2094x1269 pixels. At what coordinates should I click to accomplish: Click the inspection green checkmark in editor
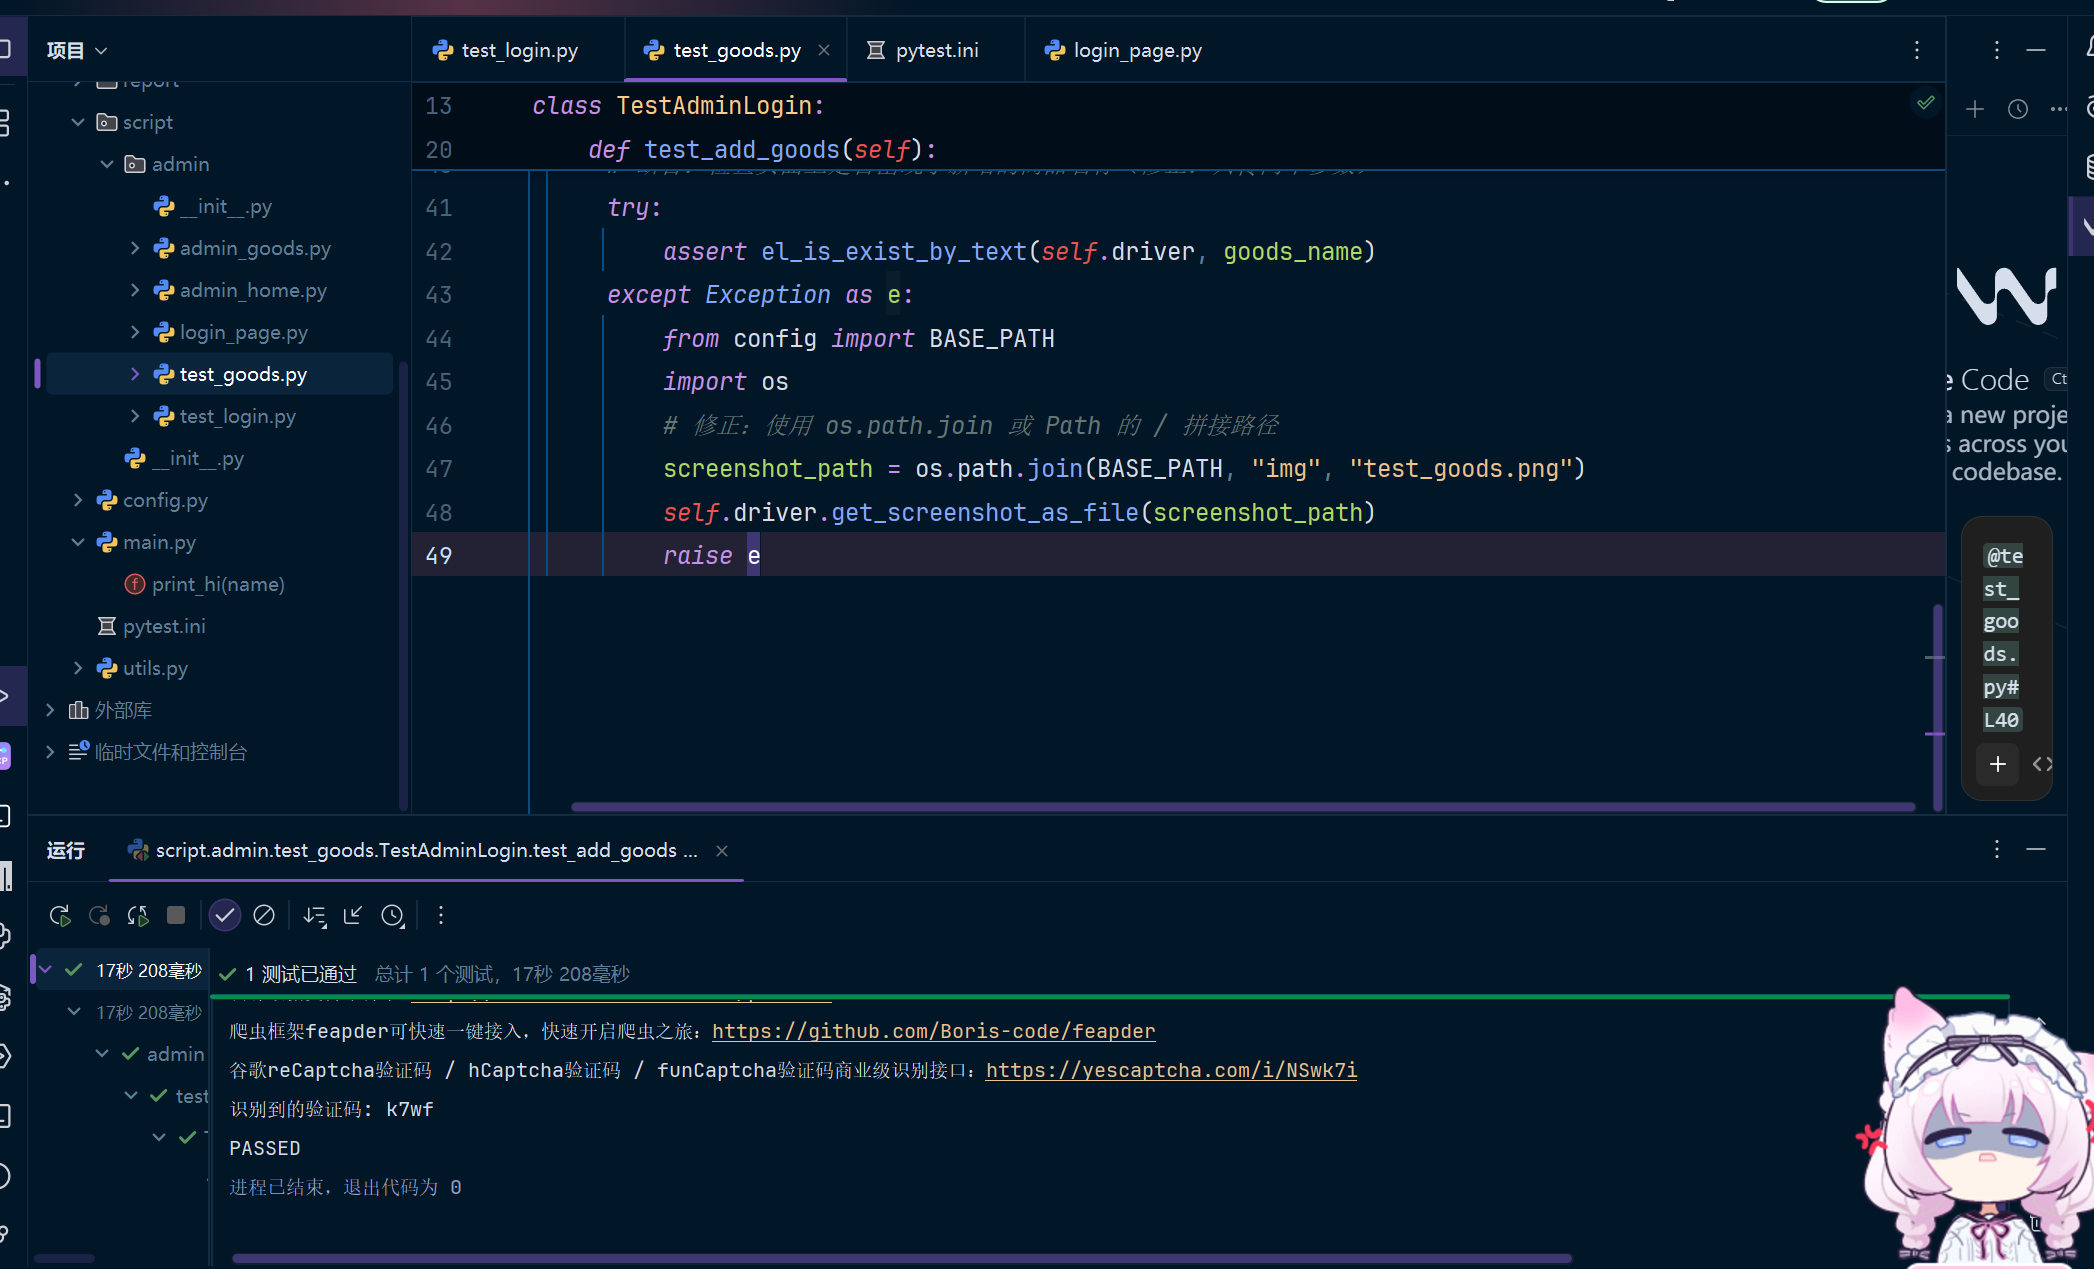tap(1926, 102)
